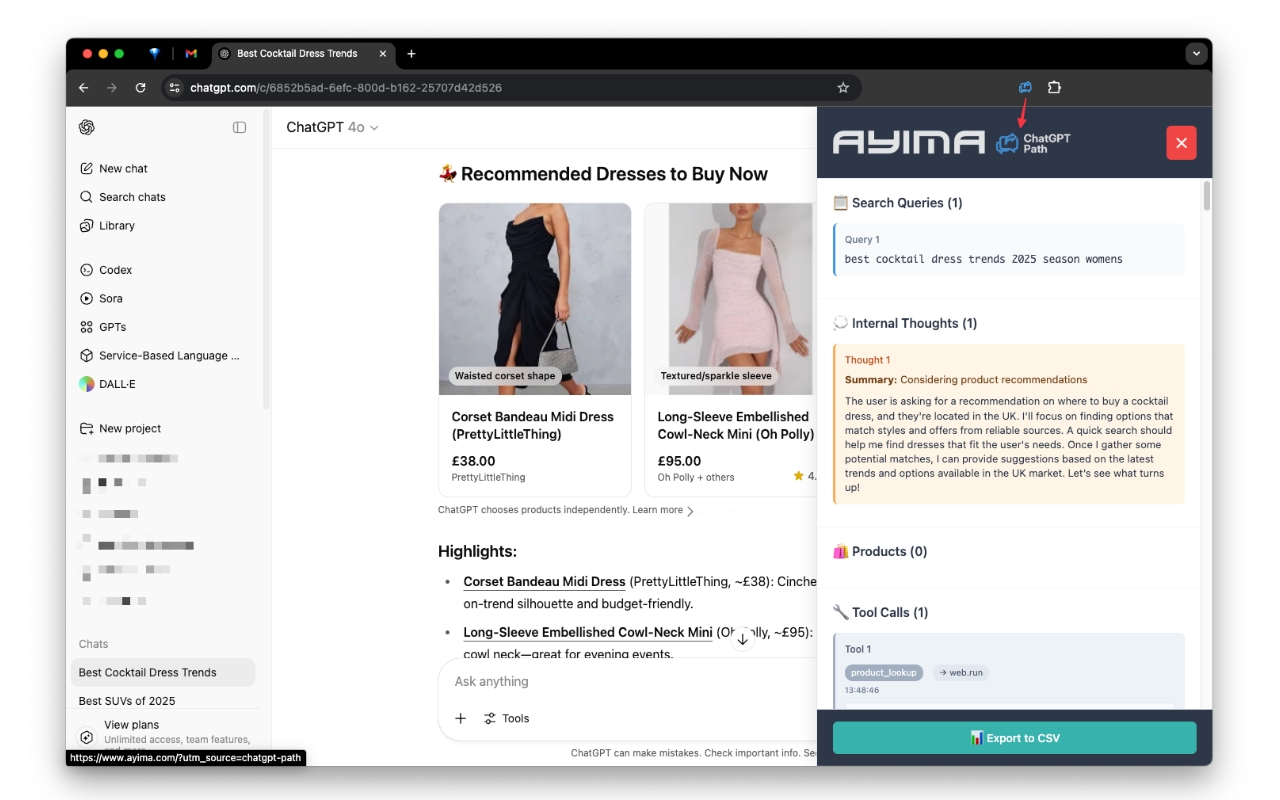This screenshot has width=1280, height=800.
Task: Open a new browser tab
Action: pos(411,54)
